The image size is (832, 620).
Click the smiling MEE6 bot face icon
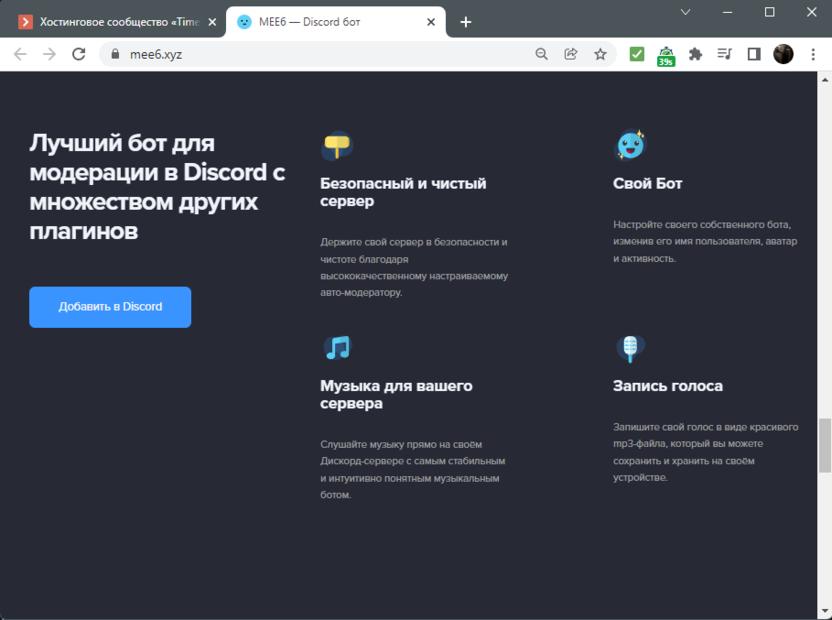tap(630, 145)
